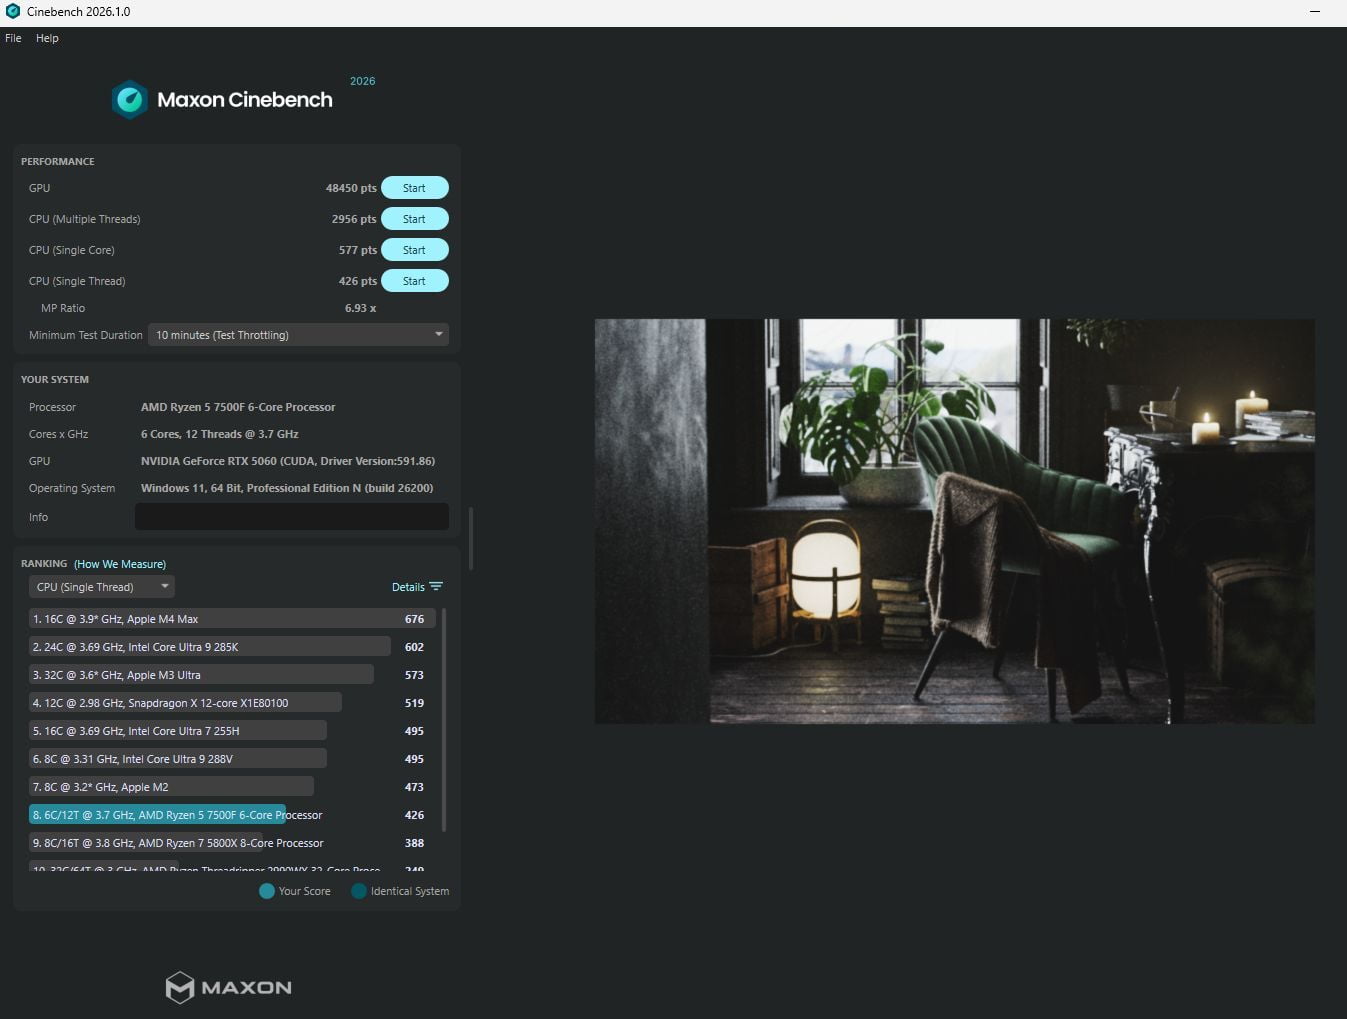The height and width of the screenshot is (1019, 1347).
Task: Open the CPU (Single Thread) ranking dropdown
Action: [x=101, y=587]
